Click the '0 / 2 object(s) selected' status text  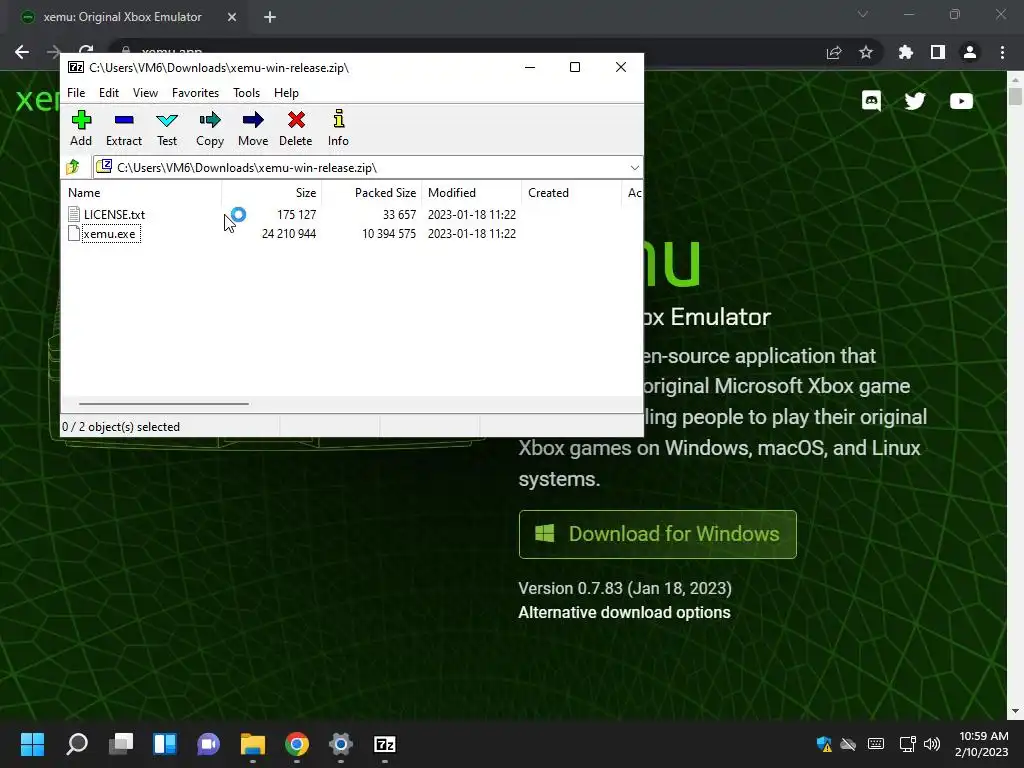coord(121,426)
